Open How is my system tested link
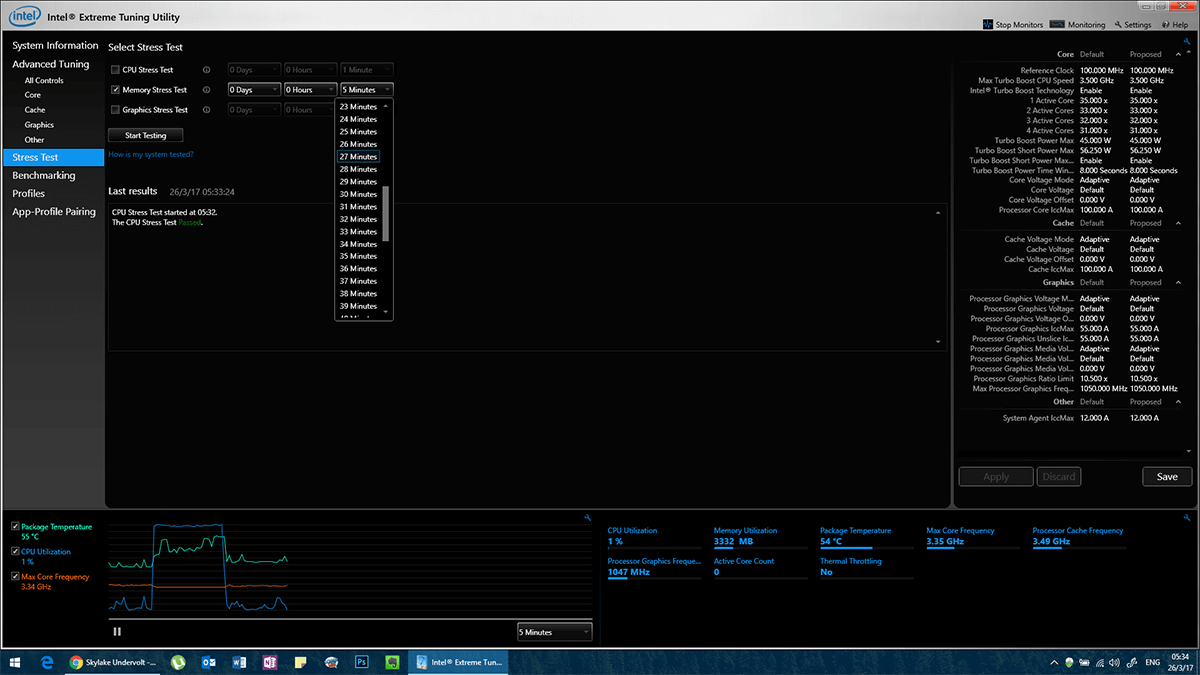1200x675 pixels. coord(151,155)
